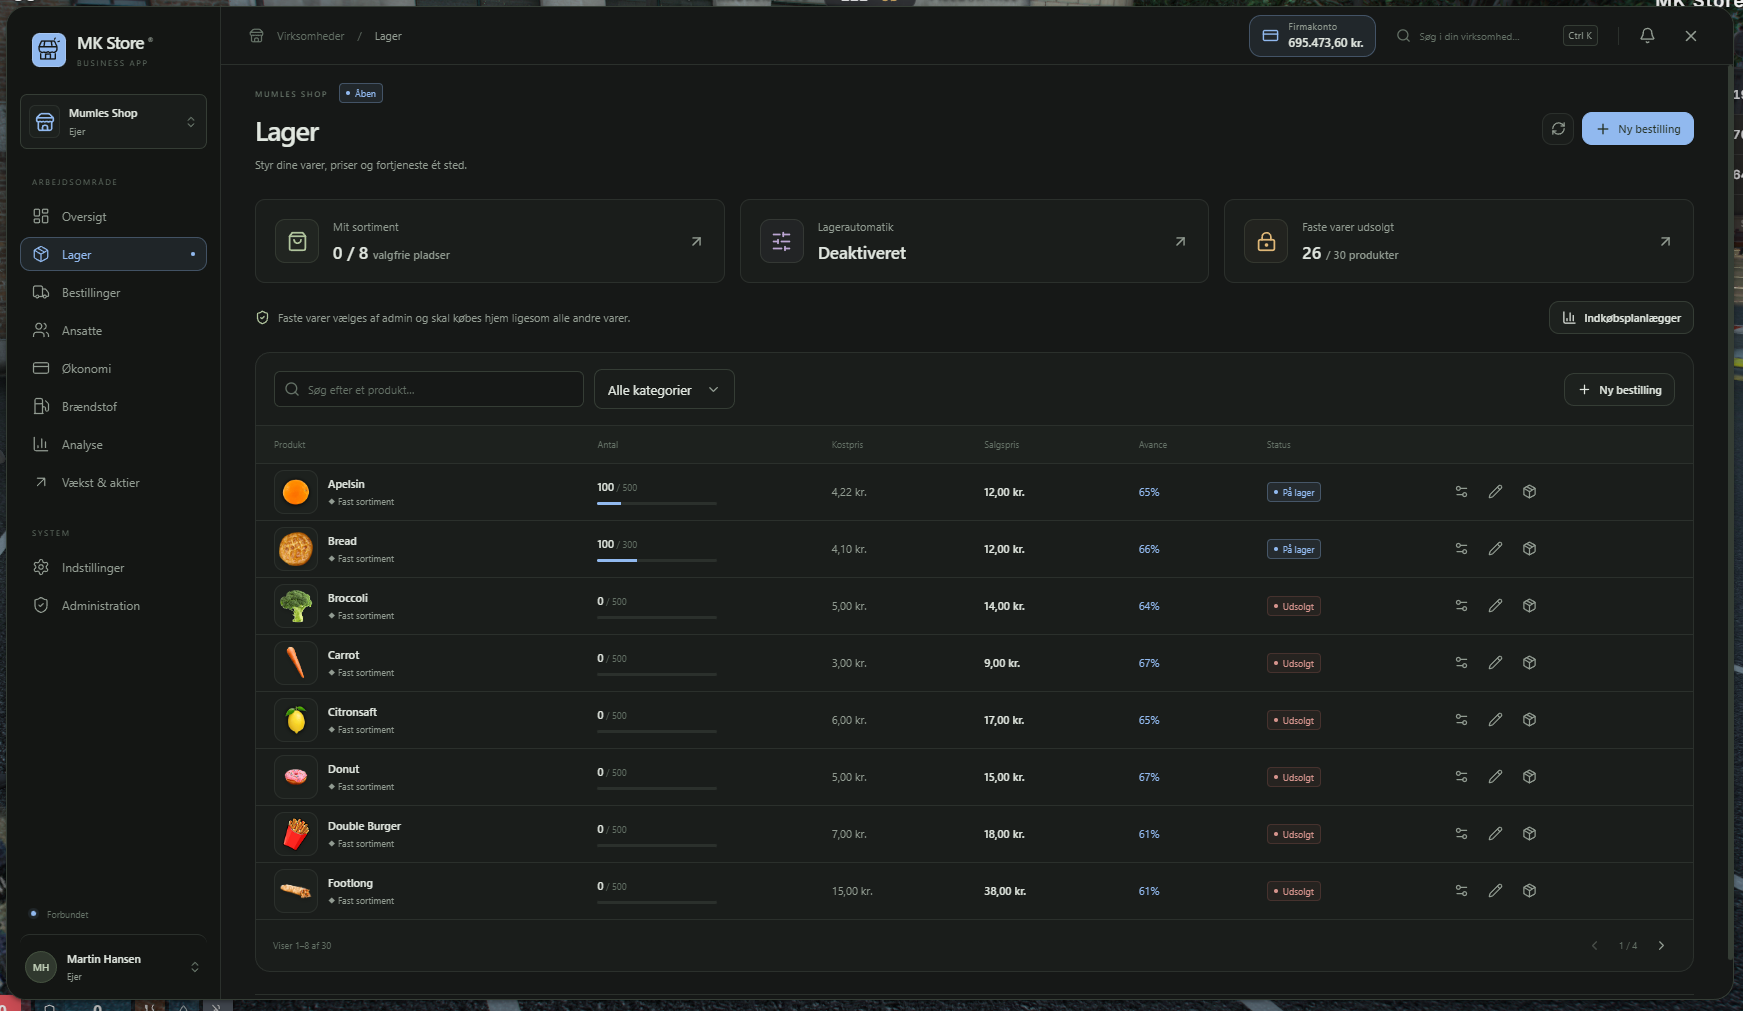This screenshot has width=1743, height=1011.
Task: Open adjust settings icon for Donut row
Action: (1461, 777)
